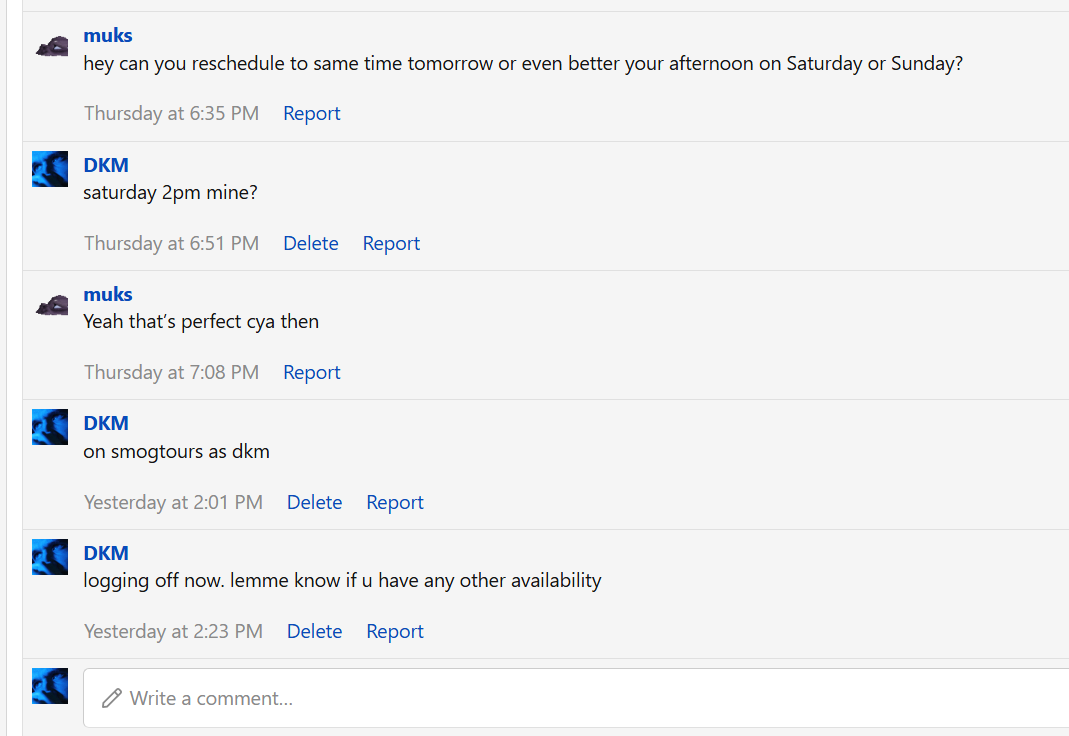Click DKM avatar beside "on smogtours as dkm"
Image resolution: width=1069 pixels, height=736 pixels.
coord(50,427)
